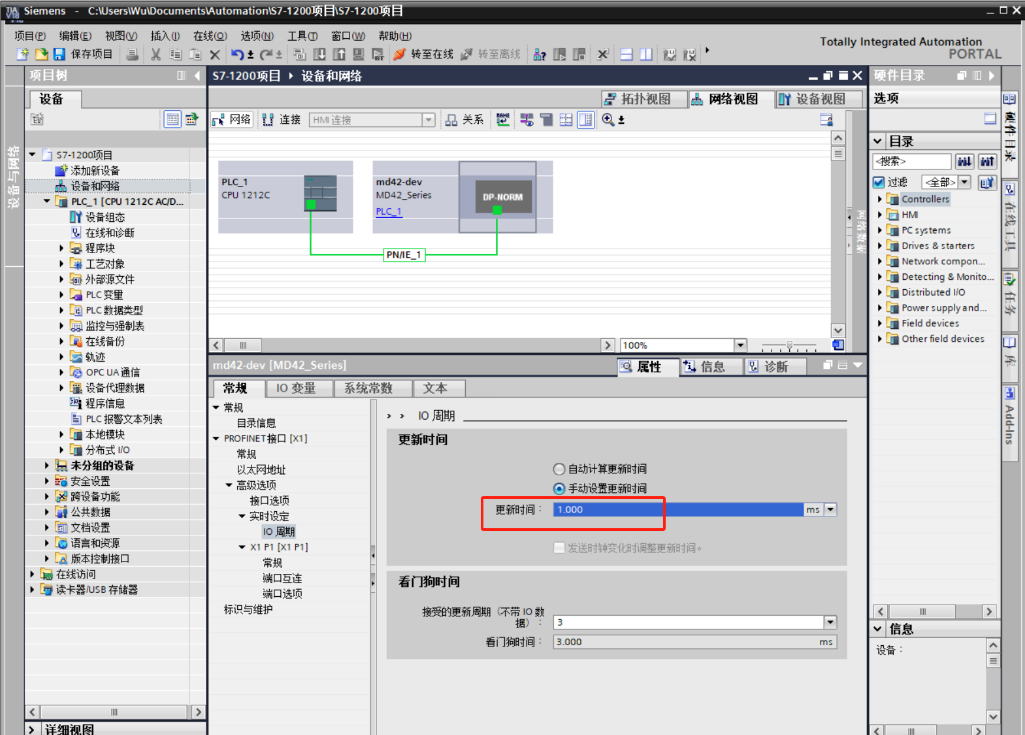Select automatic update time calculation
Viewport: 1025px width, 735px height.
coord(559,469)
